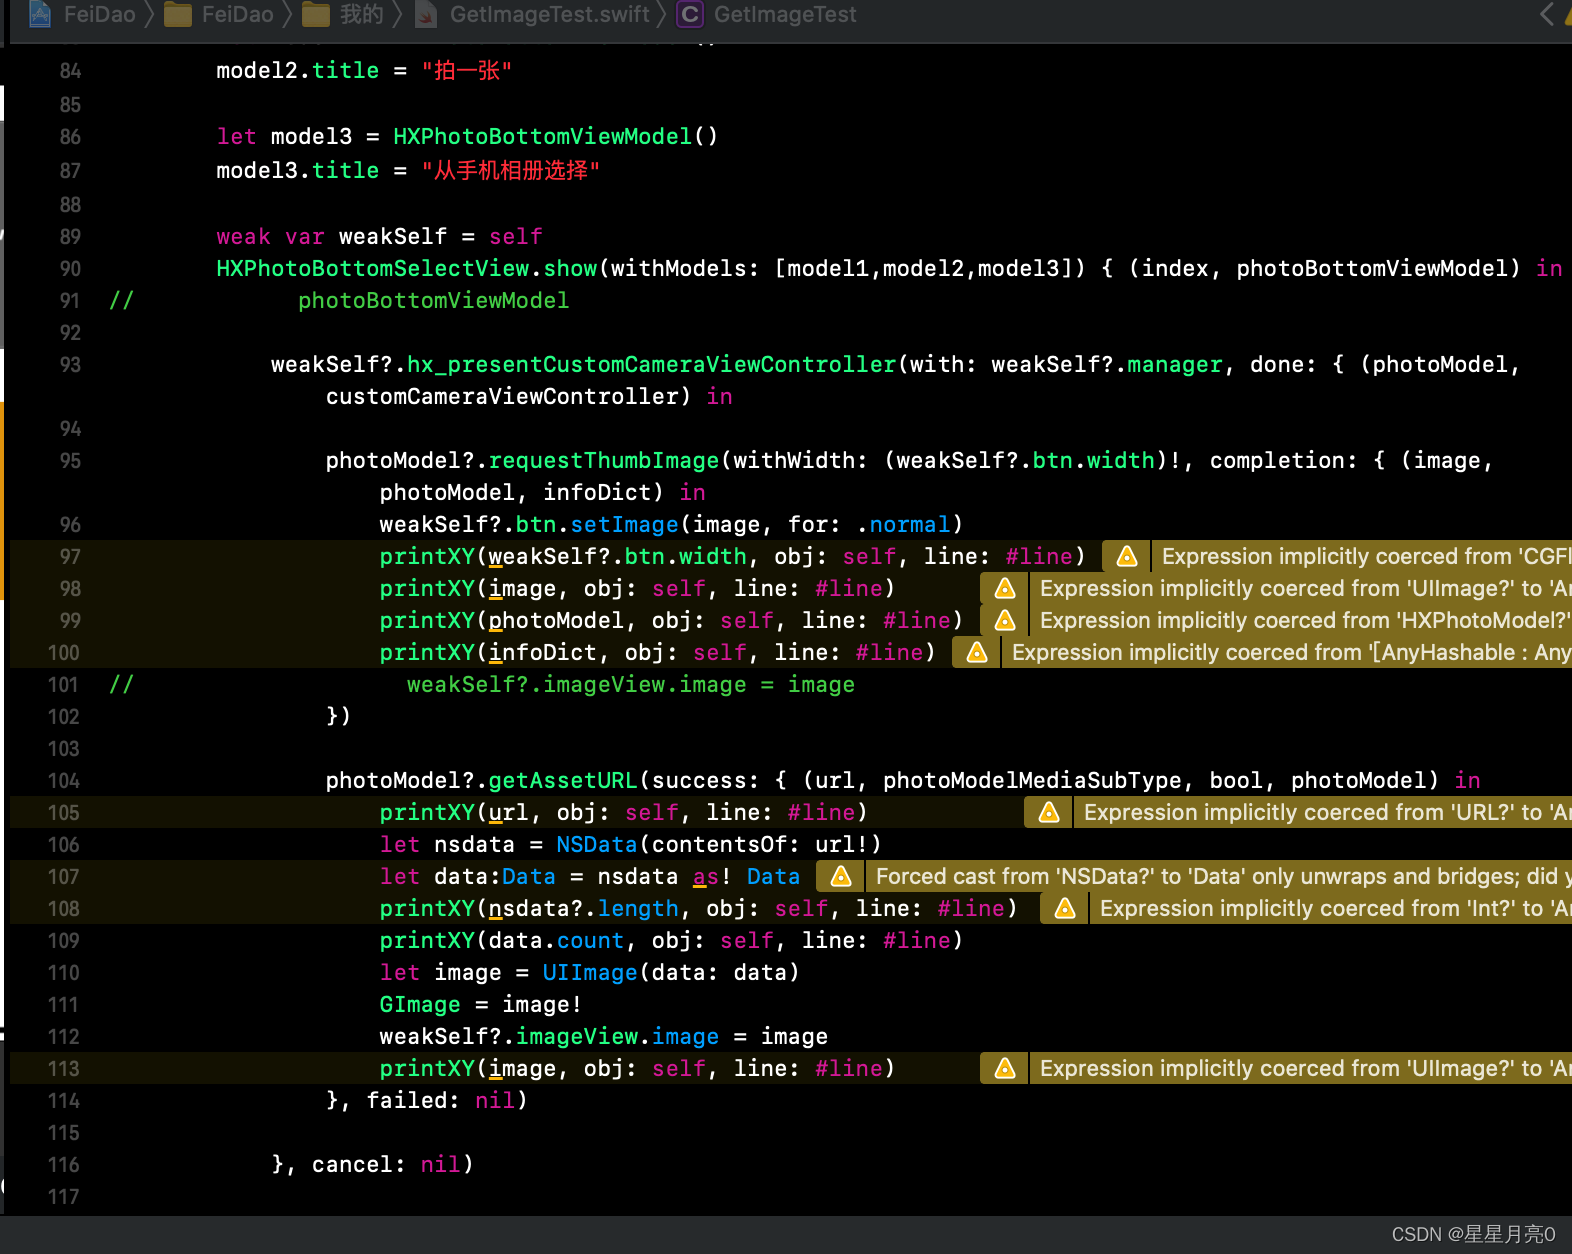1572x1254 pixels.
Task: Open the 'URL?' coercion warning on line 105
Action: [1323, 812]
